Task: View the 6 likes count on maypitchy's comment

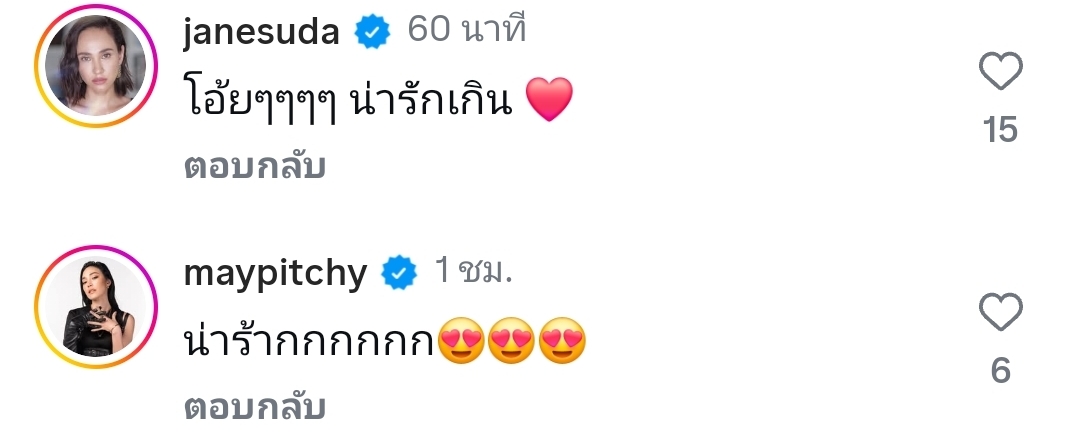Action: [1000, 372]
